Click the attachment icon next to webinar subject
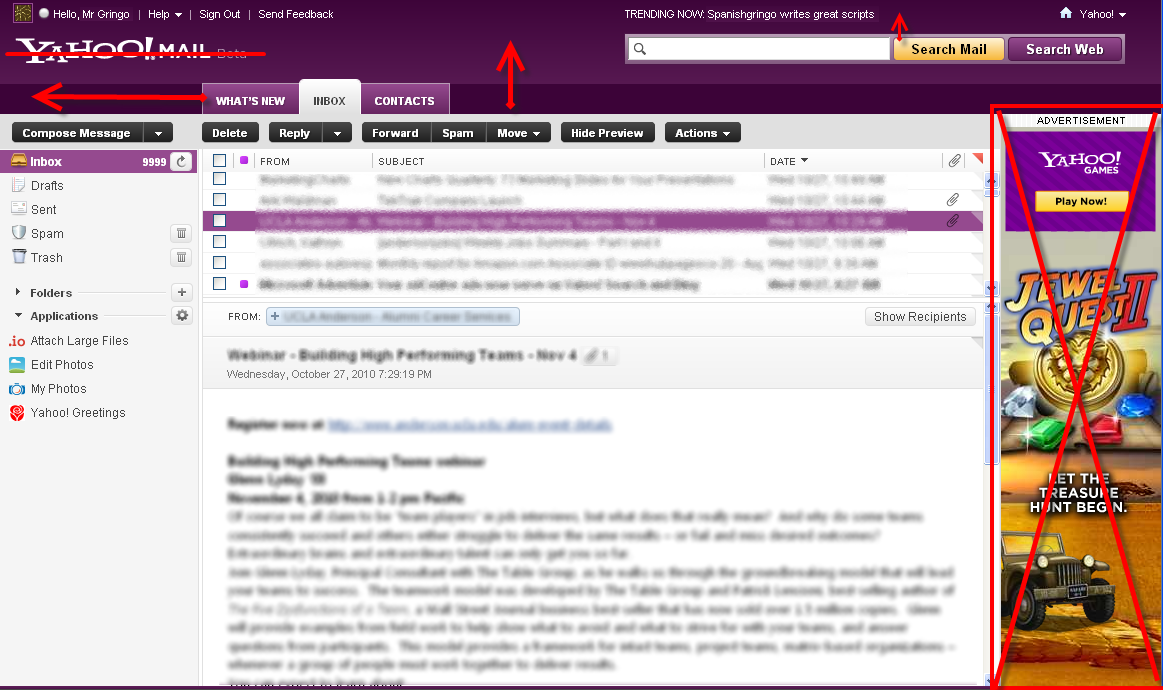 [x=591, y=355]
